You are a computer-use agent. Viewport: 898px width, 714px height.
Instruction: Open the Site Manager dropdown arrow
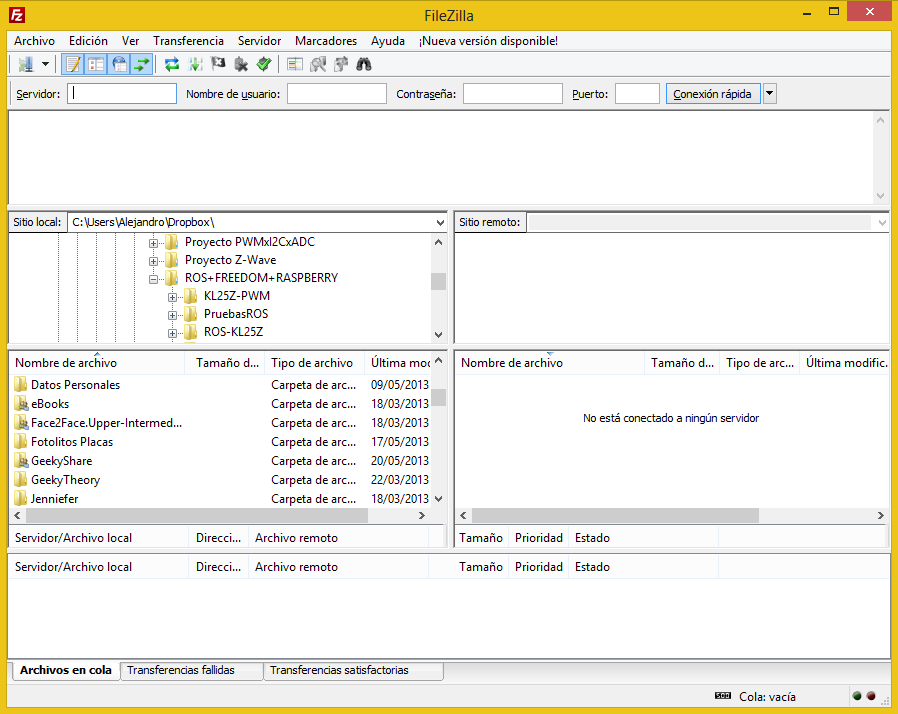45,64
